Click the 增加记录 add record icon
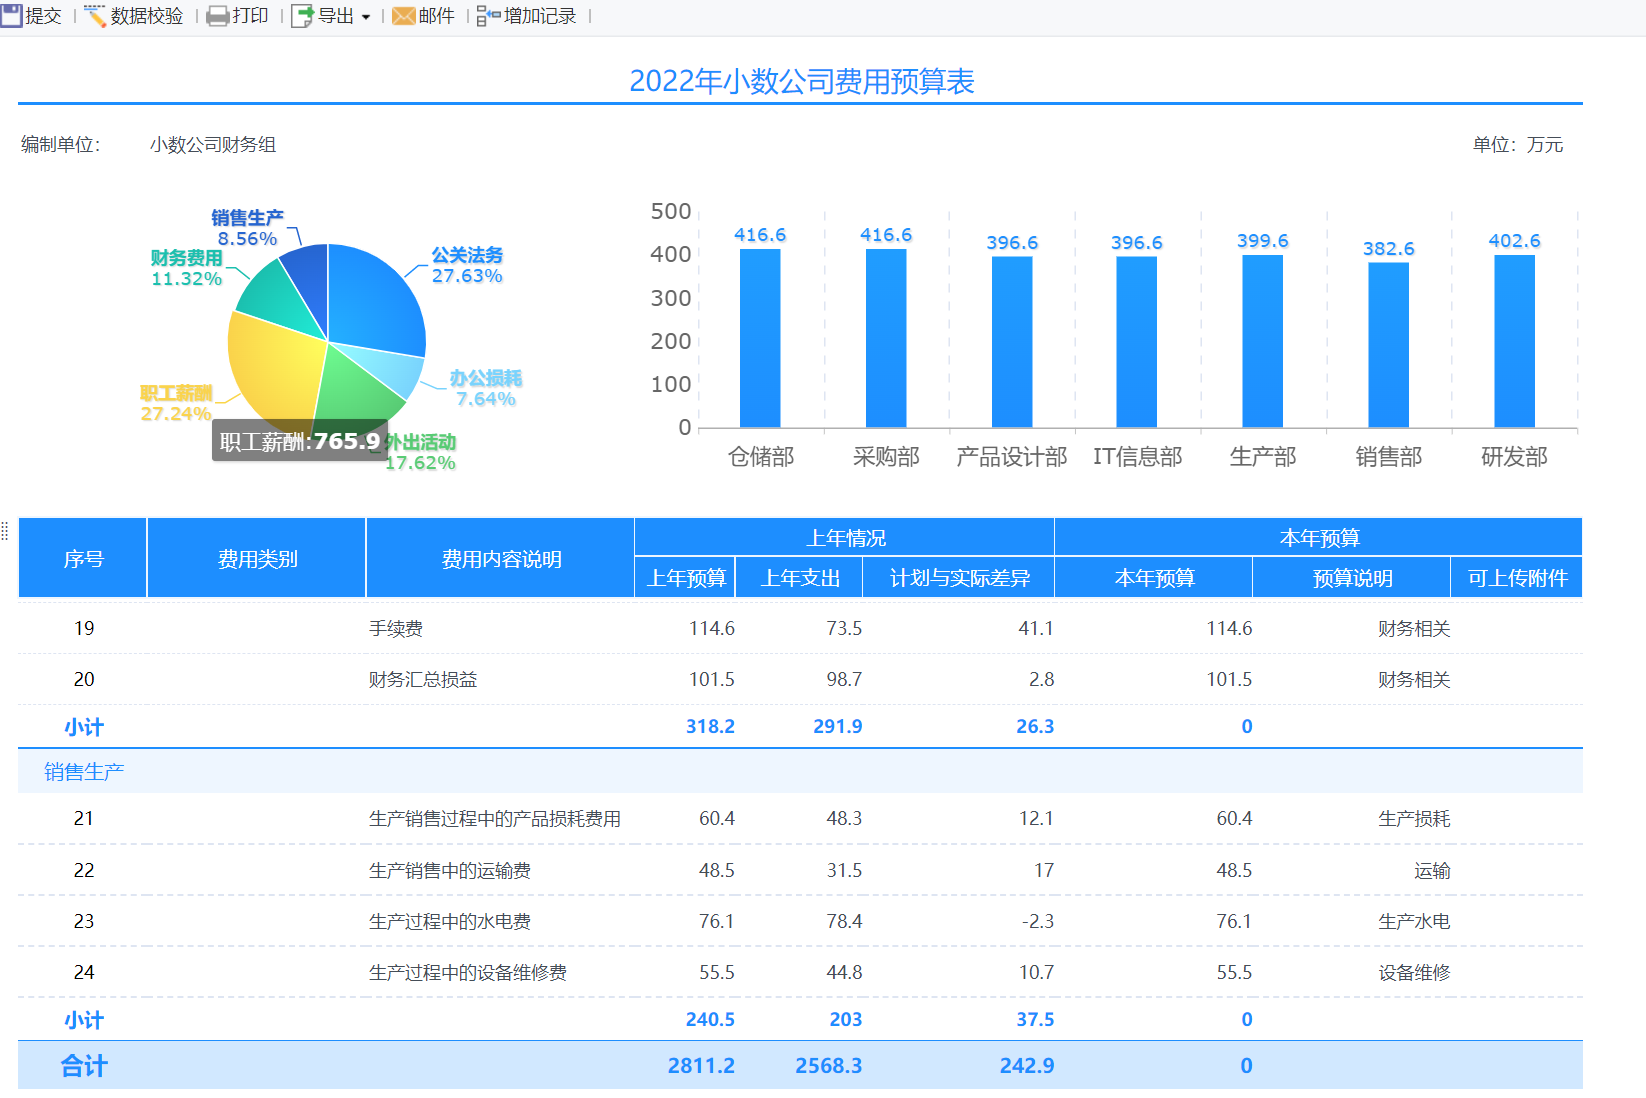1646x1098 pixels. 488,16
